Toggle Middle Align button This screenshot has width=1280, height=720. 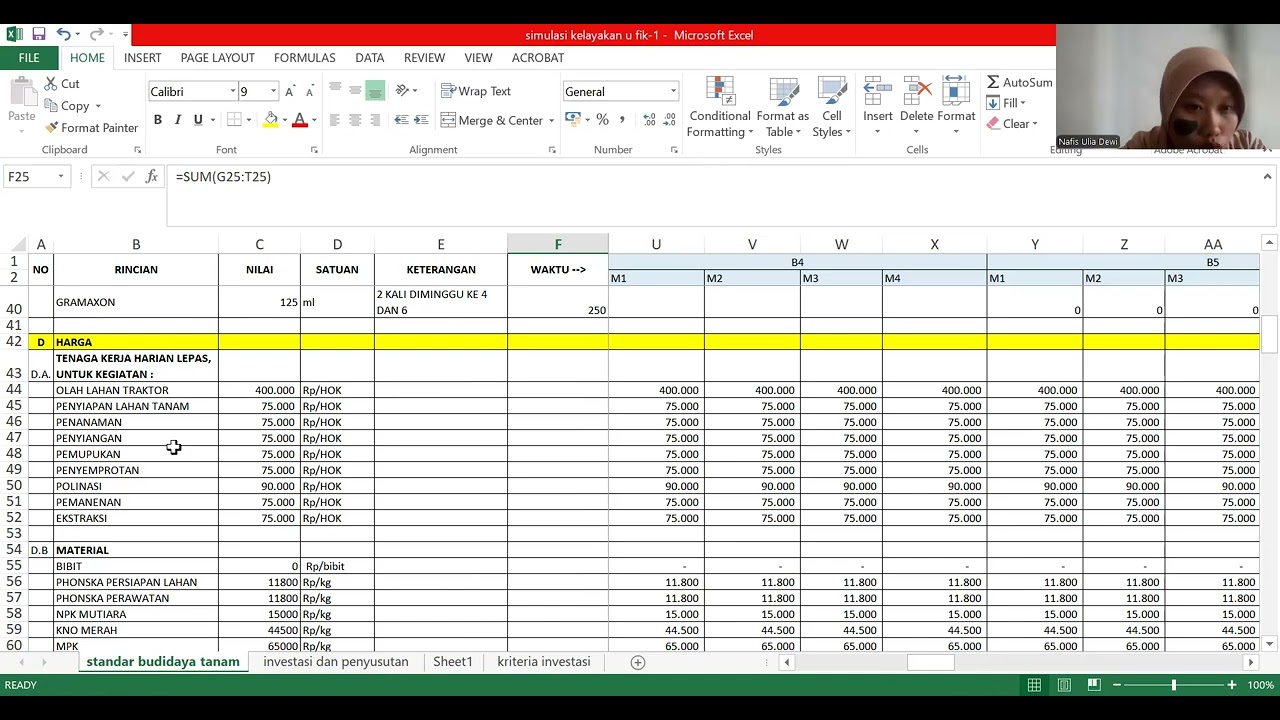tap(355, 90)
